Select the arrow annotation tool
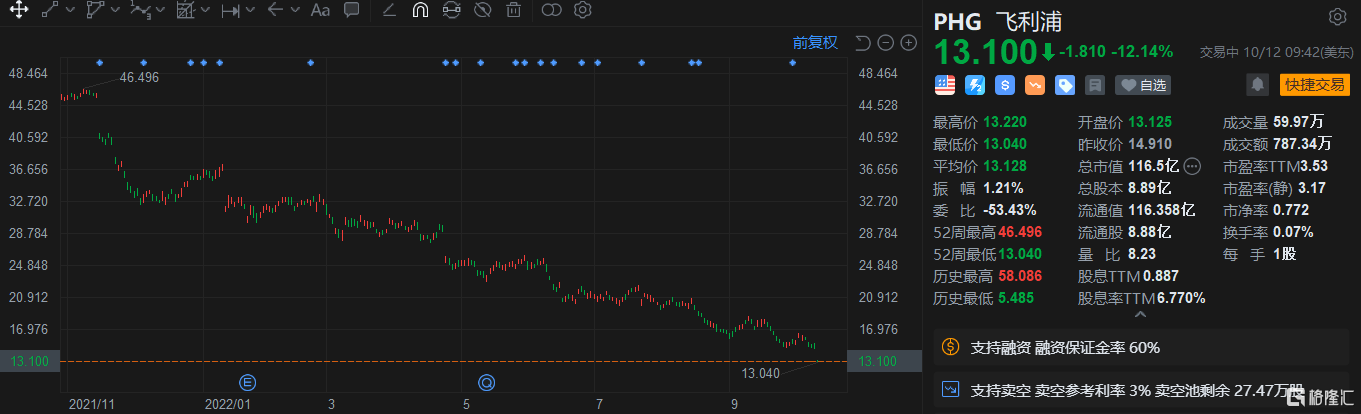 [x=275, y=10]
